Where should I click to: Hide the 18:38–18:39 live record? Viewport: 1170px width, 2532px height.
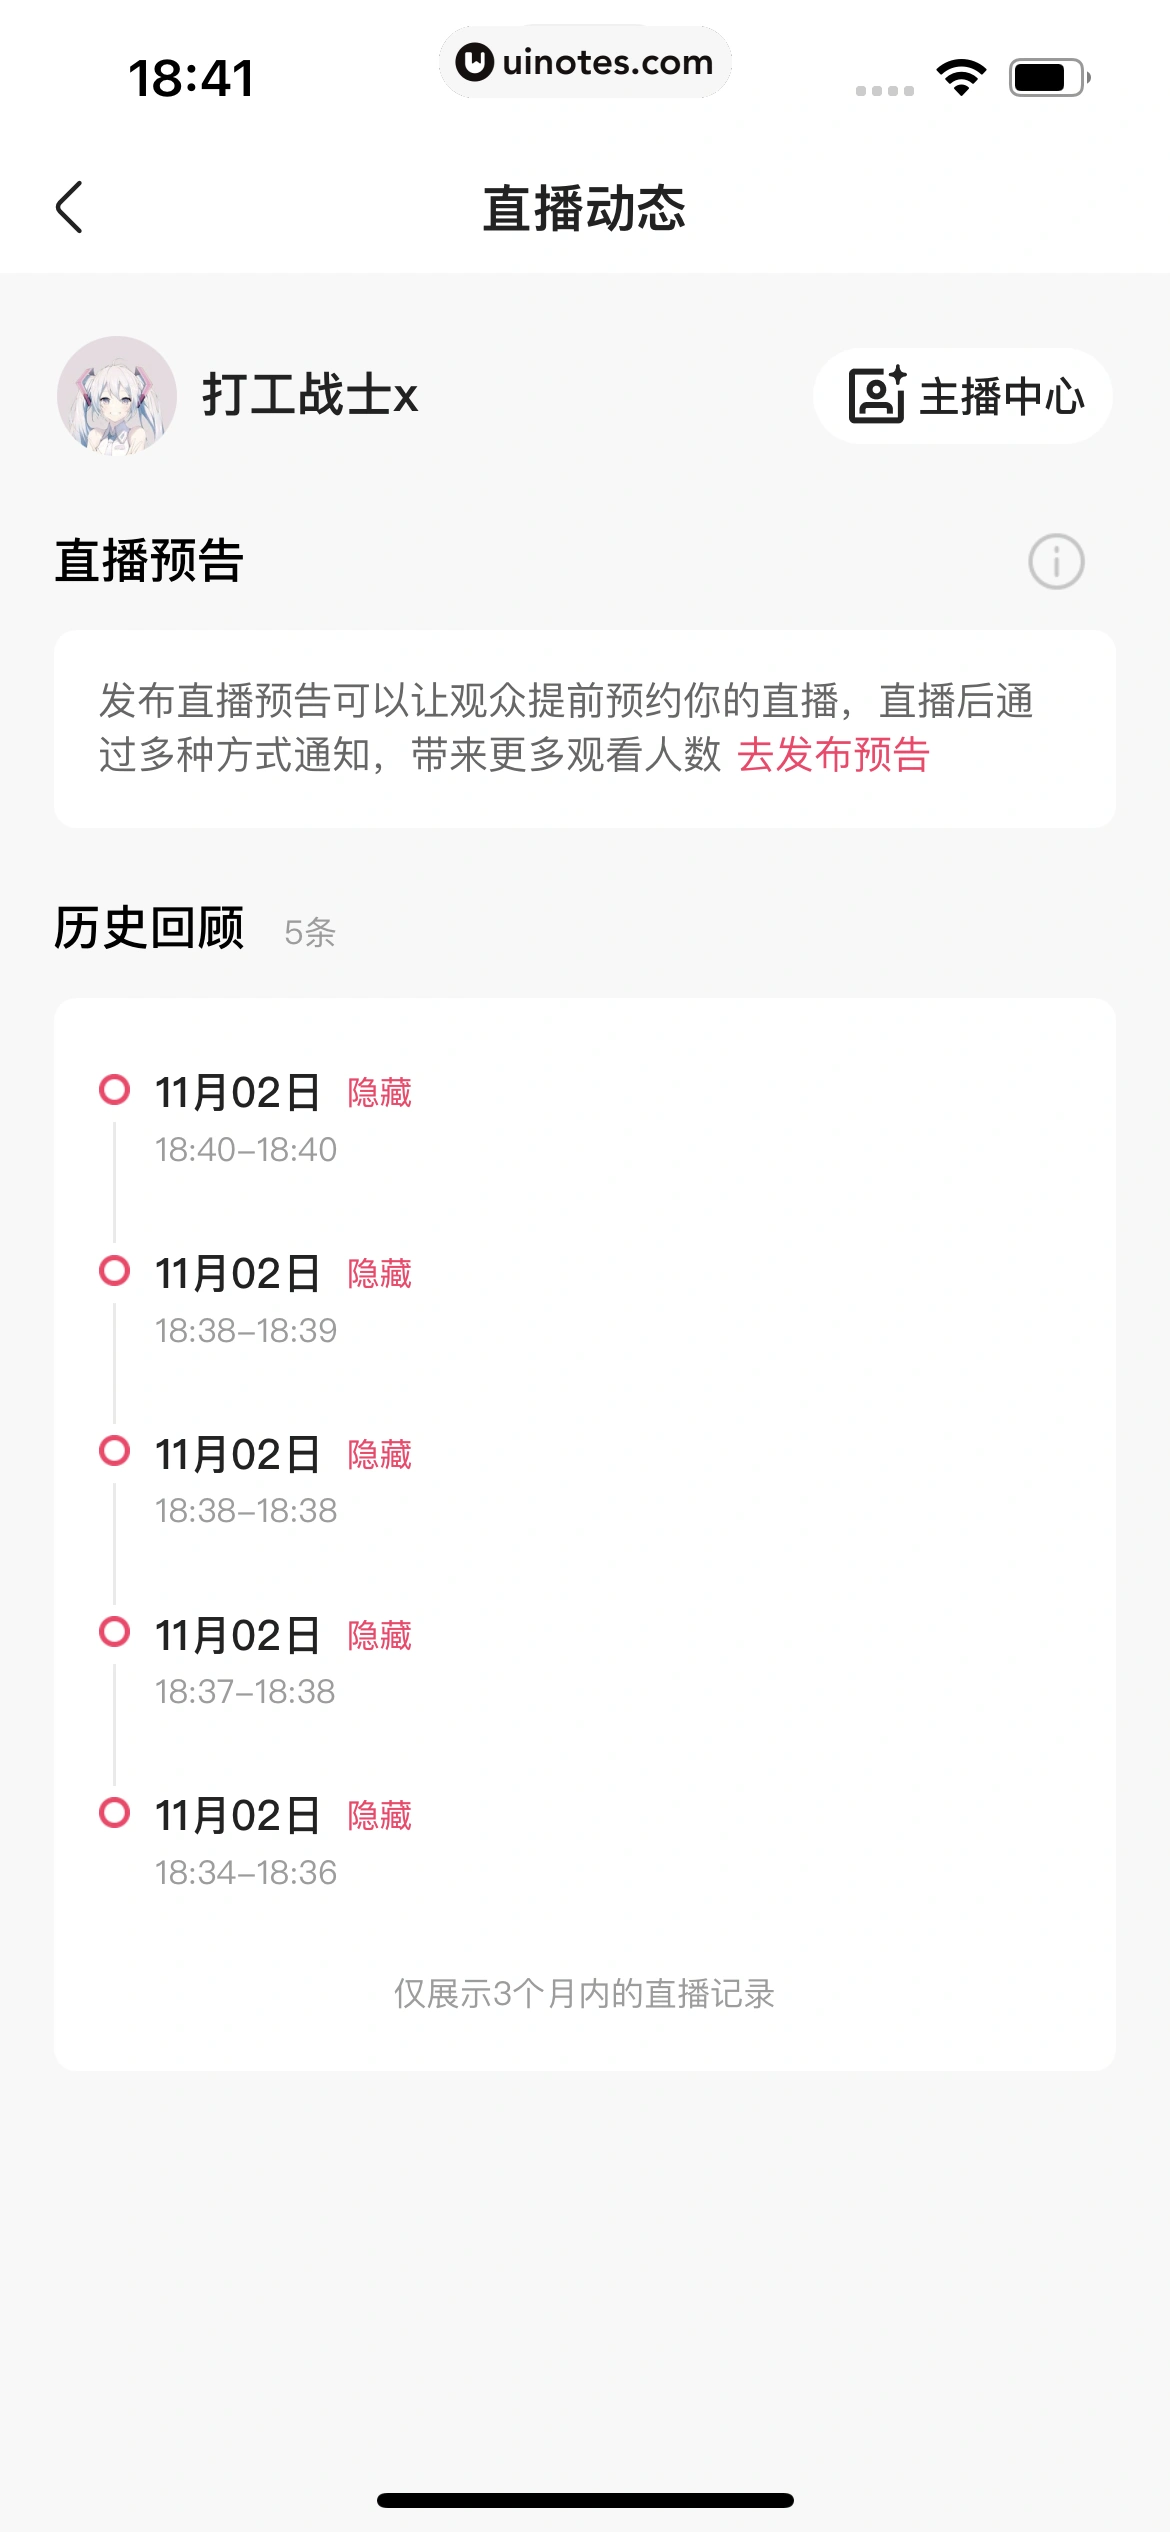tap(379, 1274)
